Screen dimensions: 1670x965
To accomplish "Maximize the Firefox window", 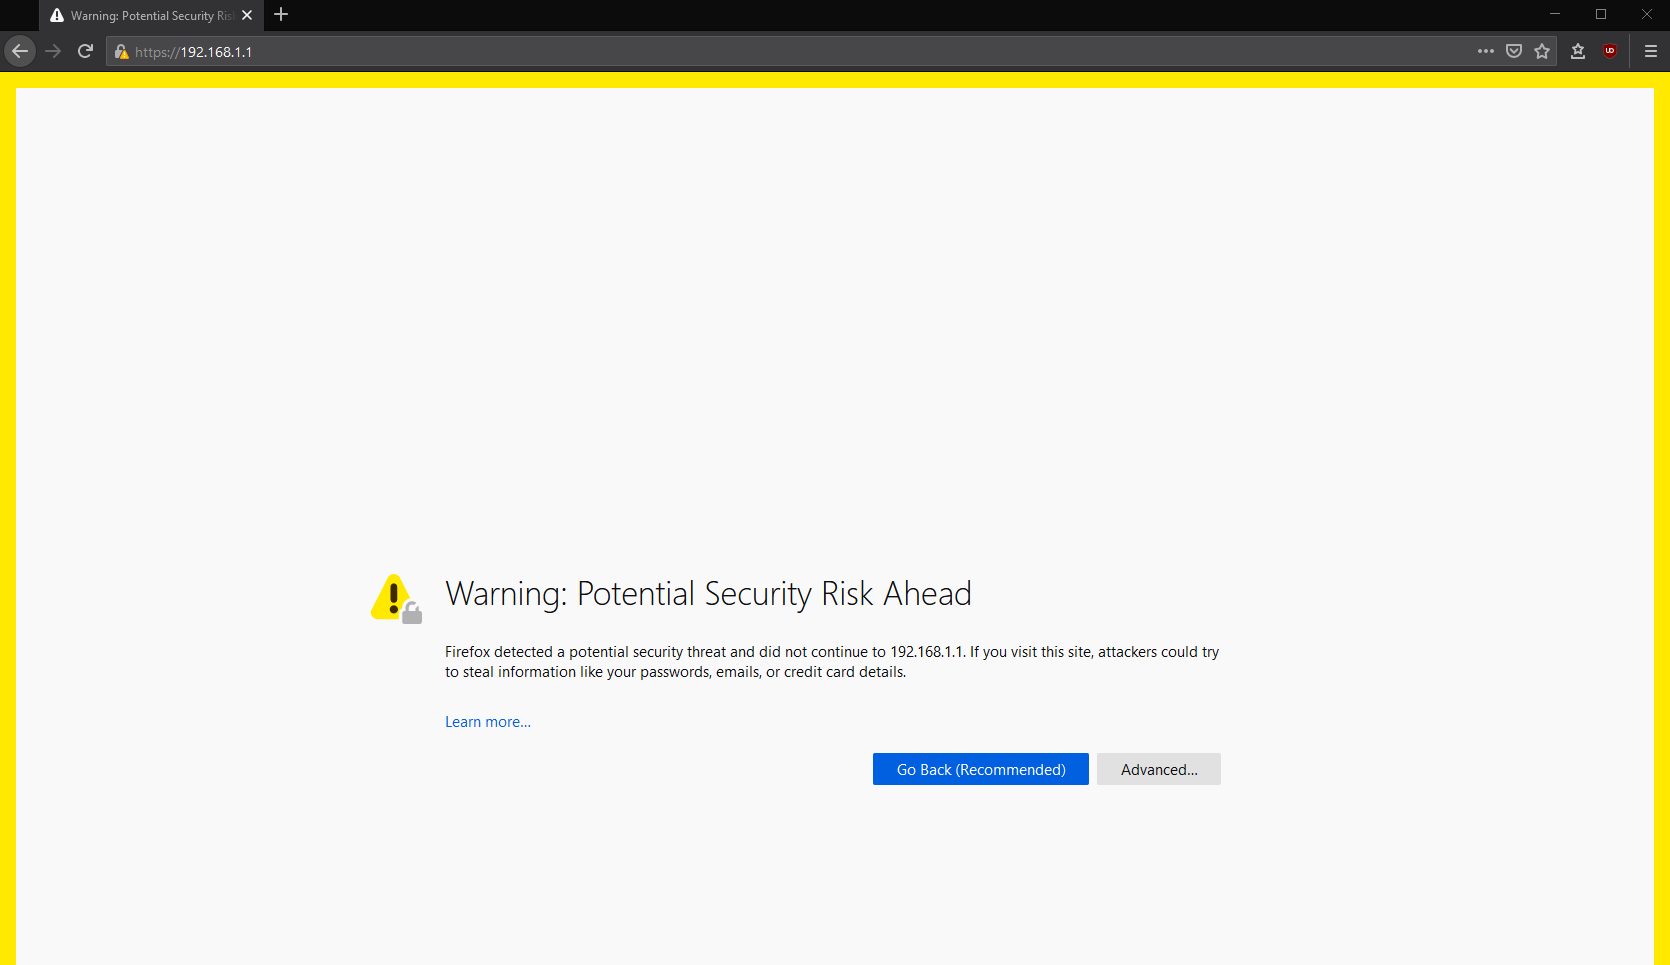I will point(1601,14).
